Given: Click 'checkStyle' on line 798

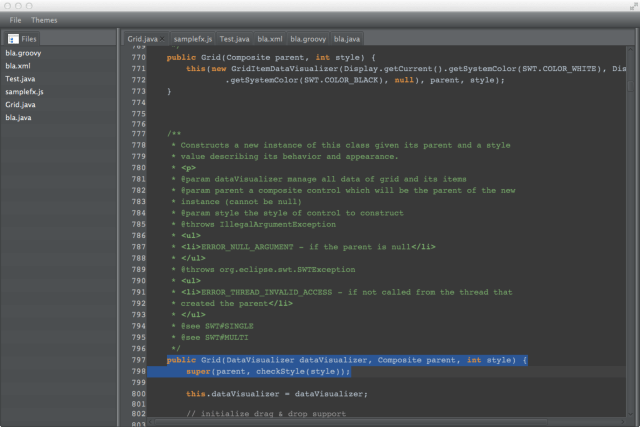Looking at the screenshot, I should coord(280,371).
